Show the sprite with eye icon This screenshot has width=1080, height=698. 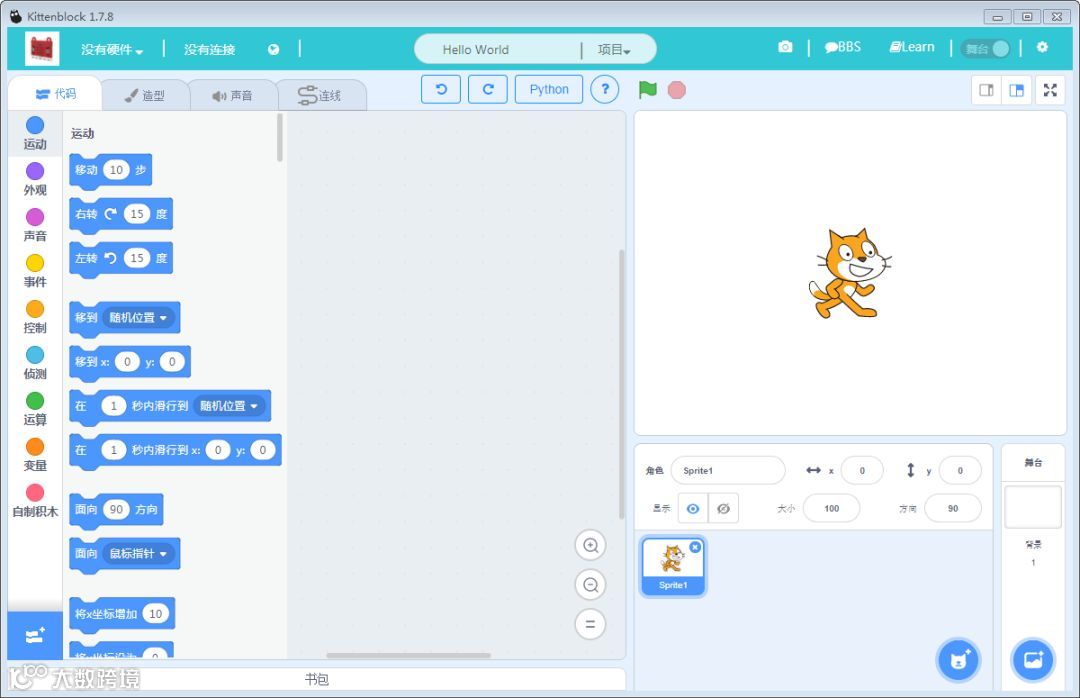point(693,509)
